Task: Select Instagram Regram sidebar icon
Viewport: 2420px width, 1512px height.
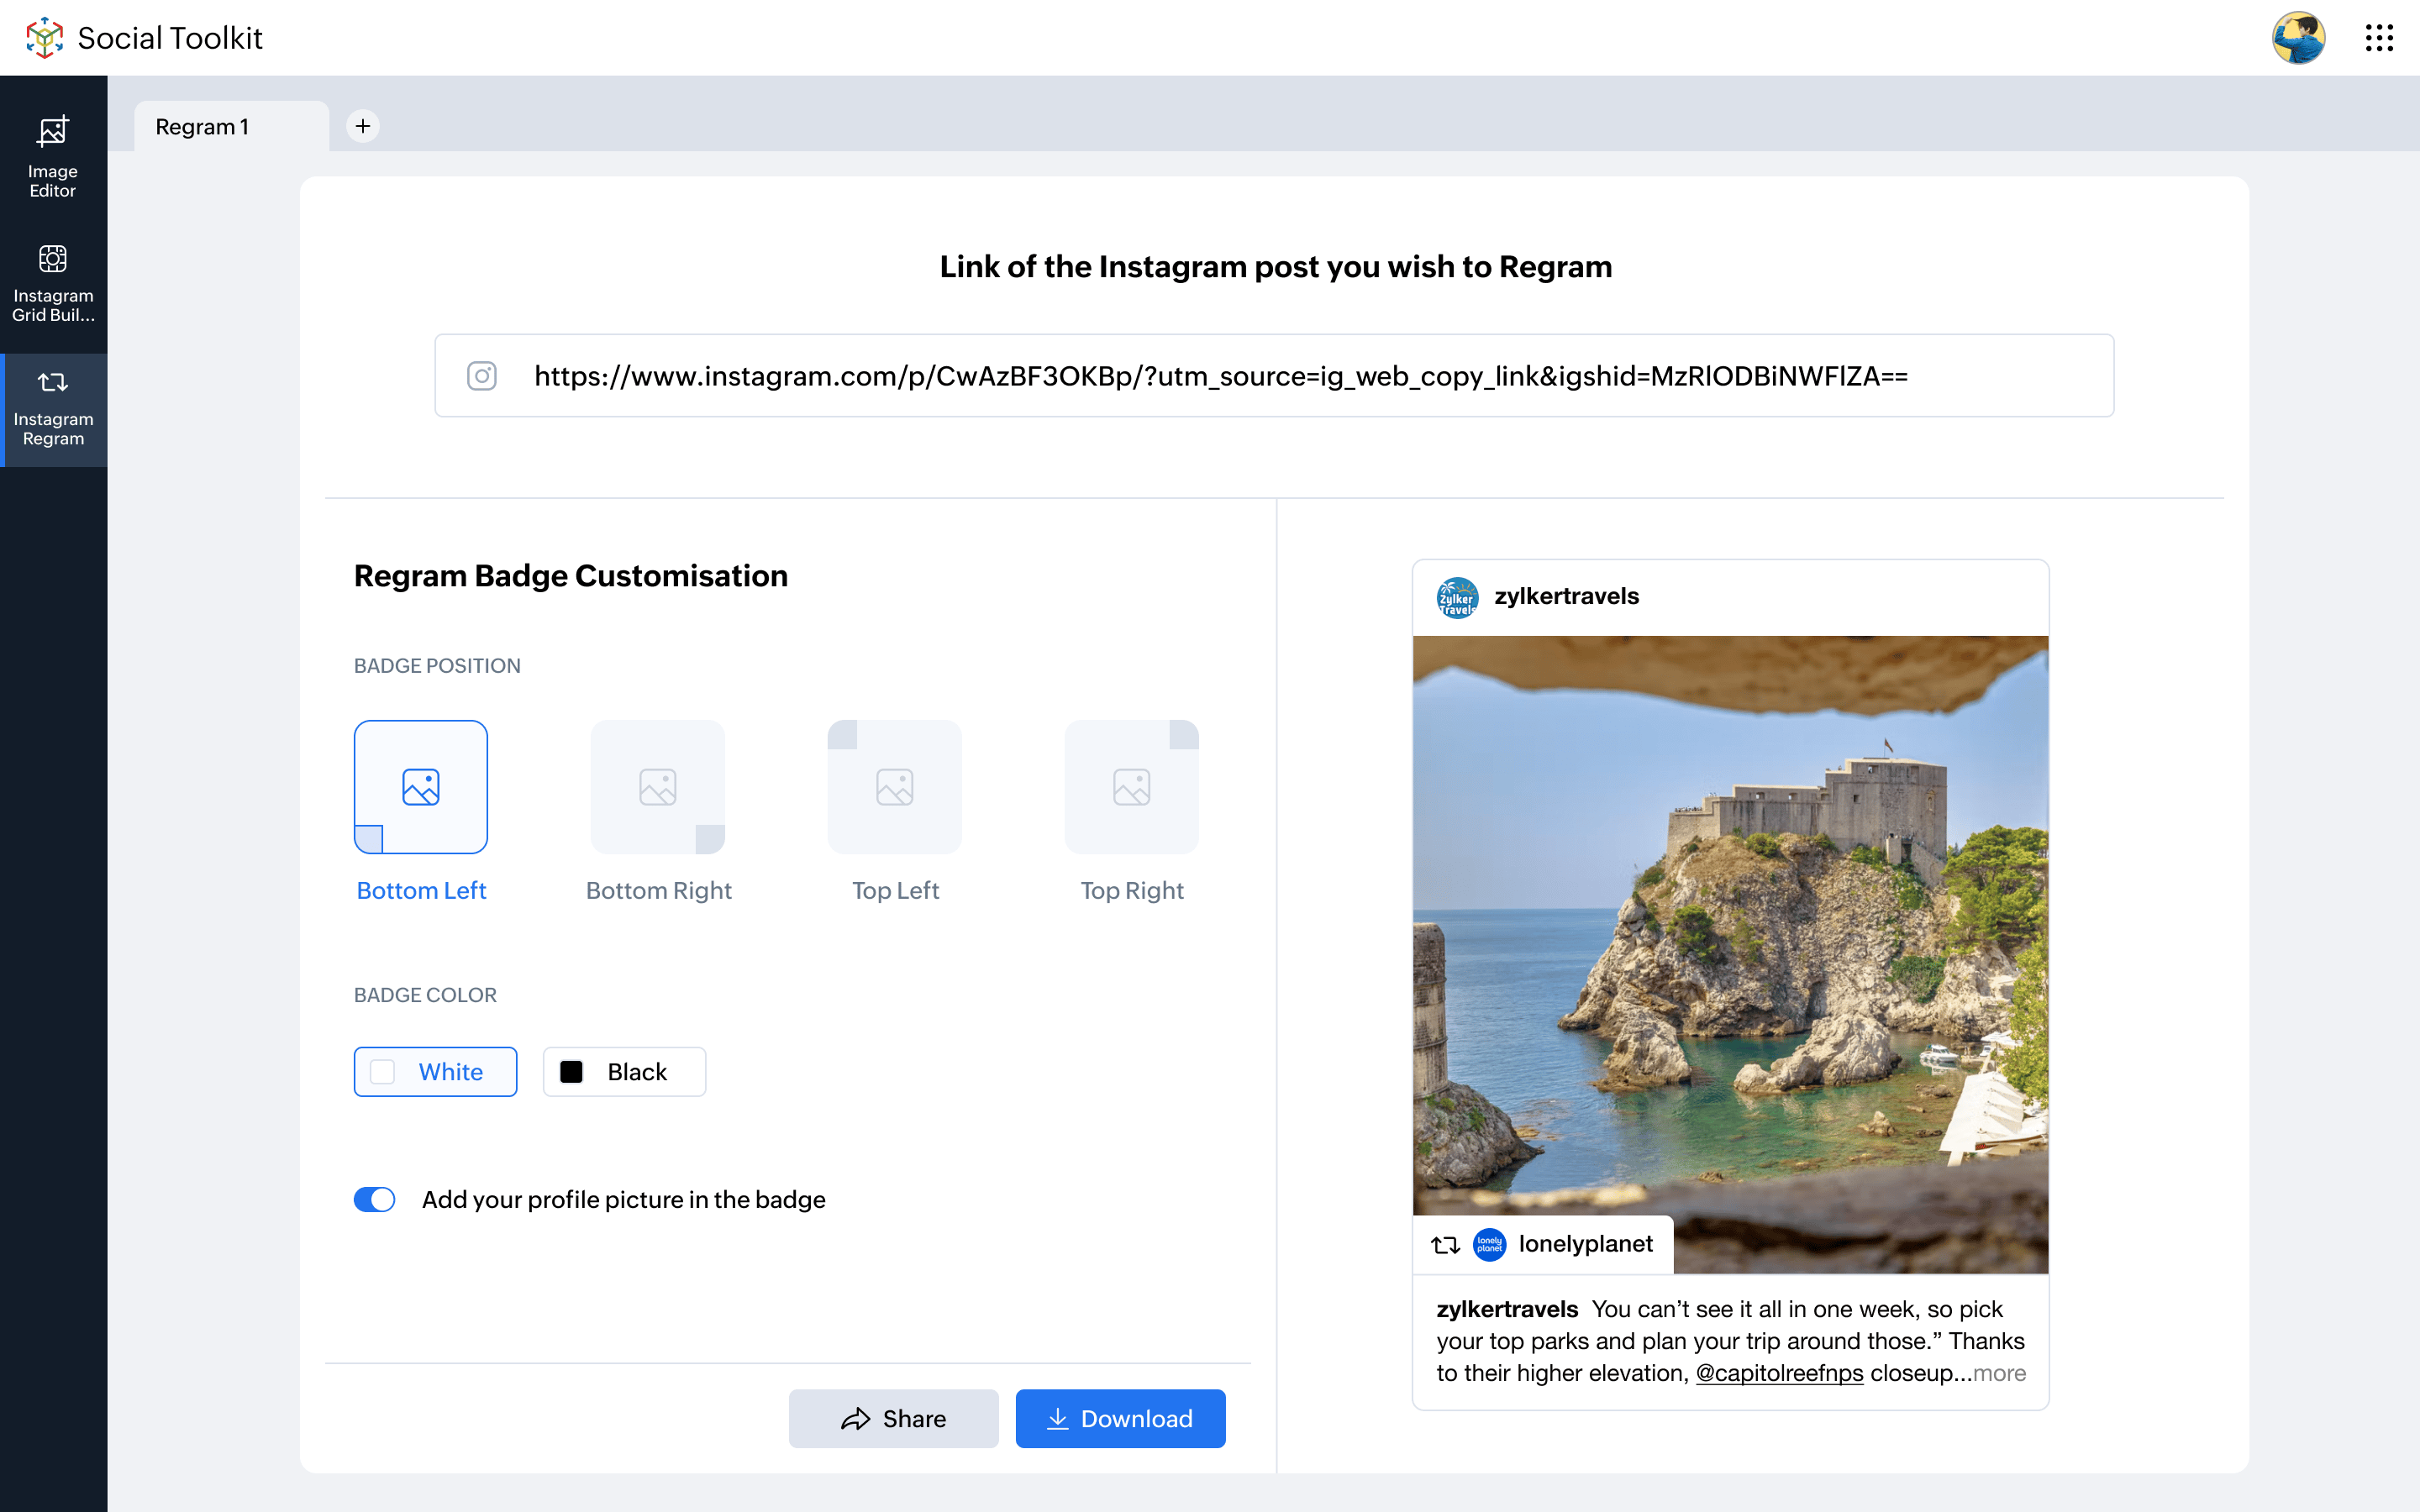Action: coord(53,409)
